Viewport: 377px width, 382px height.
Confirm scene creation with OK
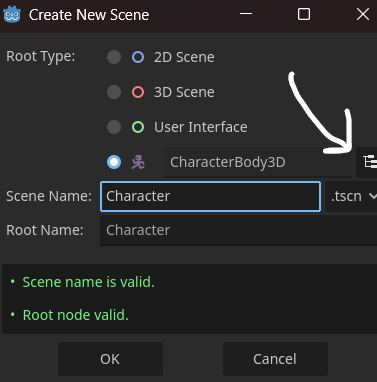click(110, 359)
